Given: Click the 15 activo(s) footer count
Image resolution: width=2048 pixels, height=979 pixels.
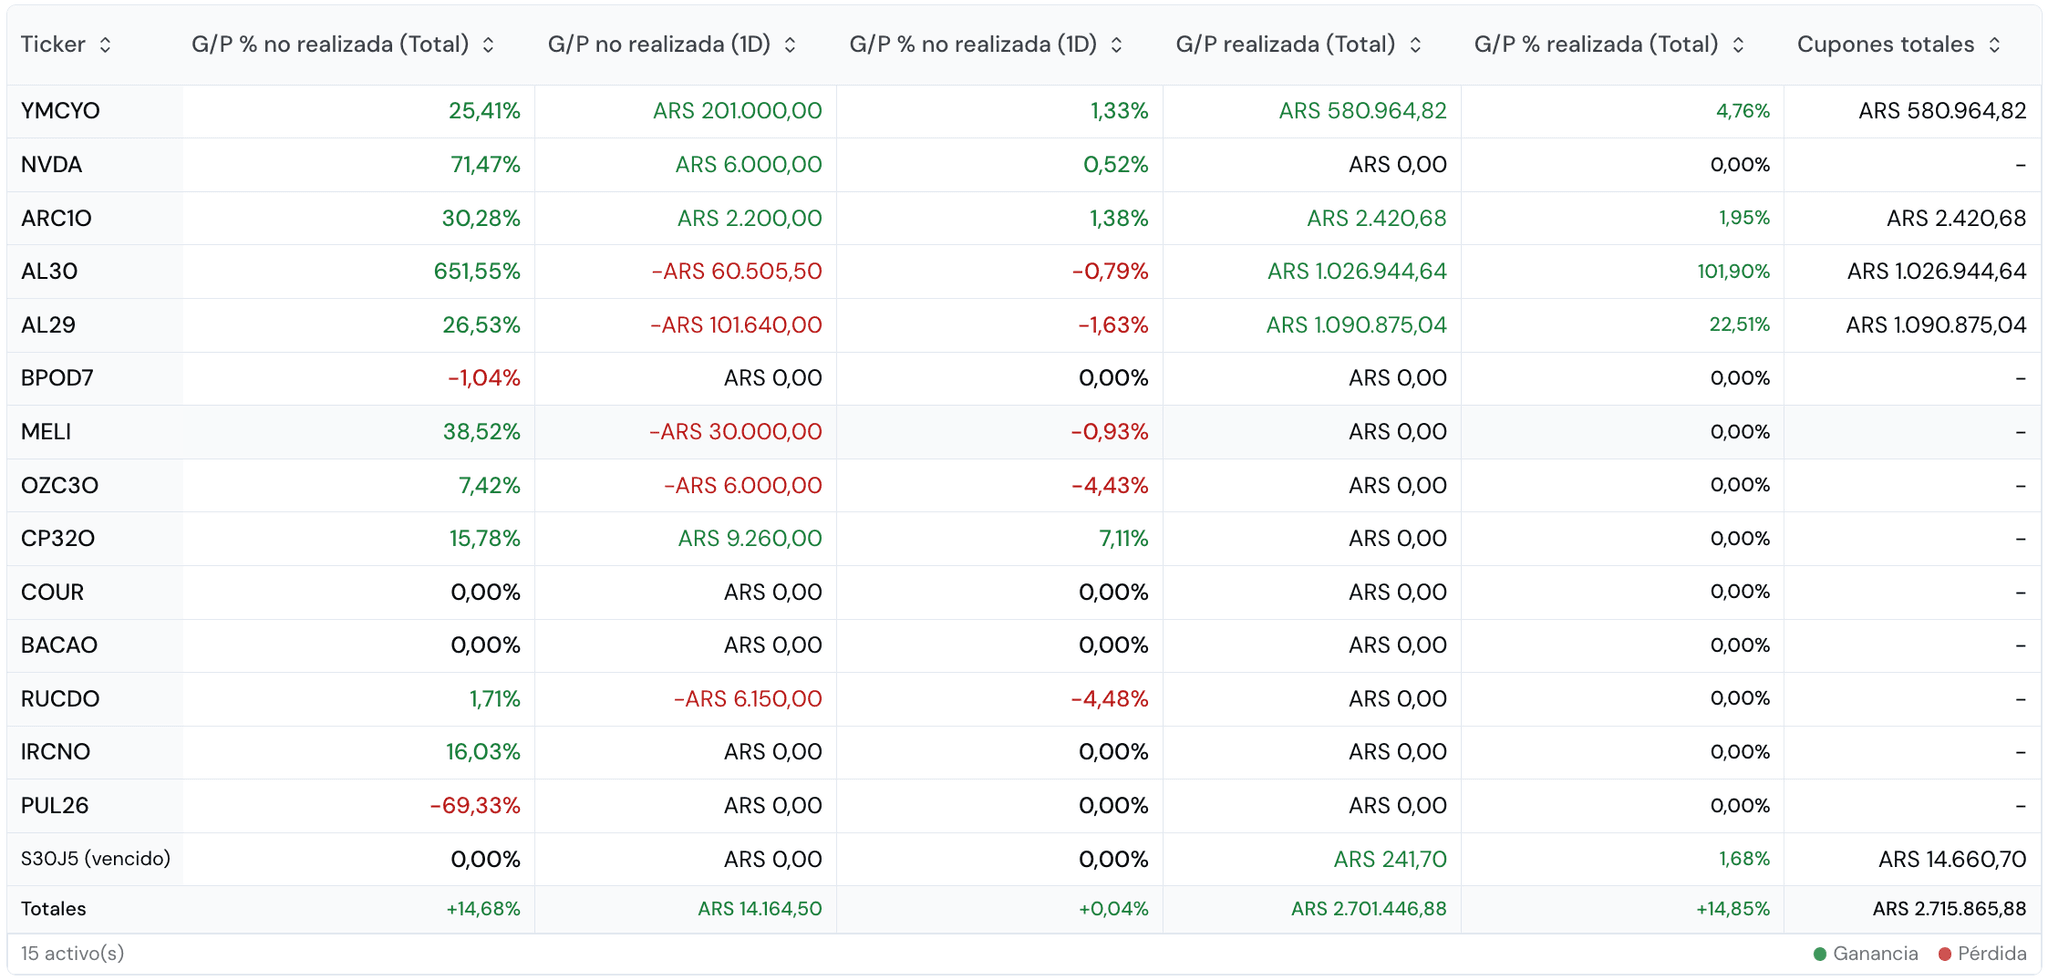Looking at the screenshot, I should (72, 954).
